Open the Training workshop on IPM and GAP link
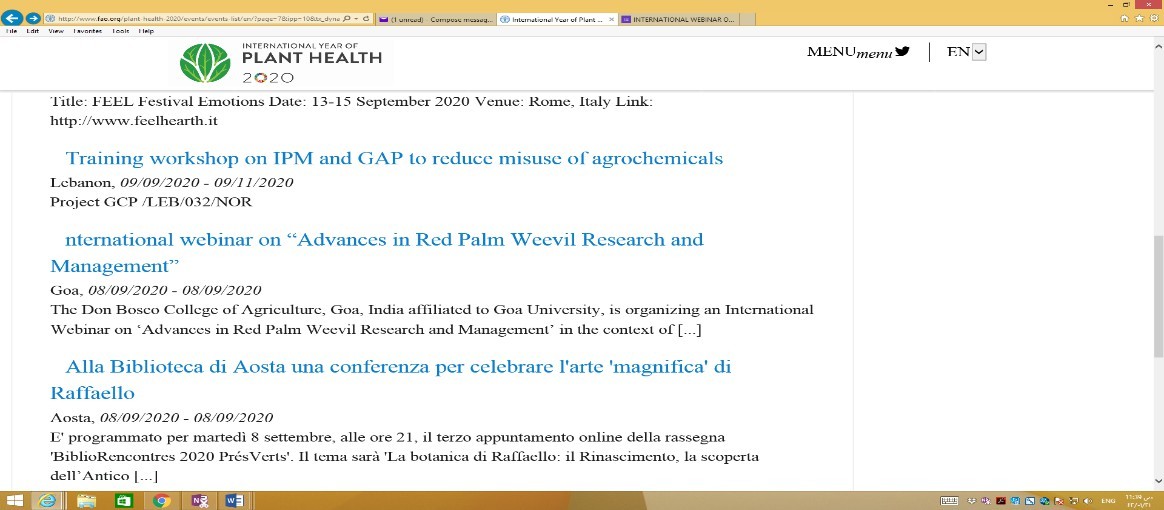Viewport: 1164px width, 510px height. (x=394, y=158)
